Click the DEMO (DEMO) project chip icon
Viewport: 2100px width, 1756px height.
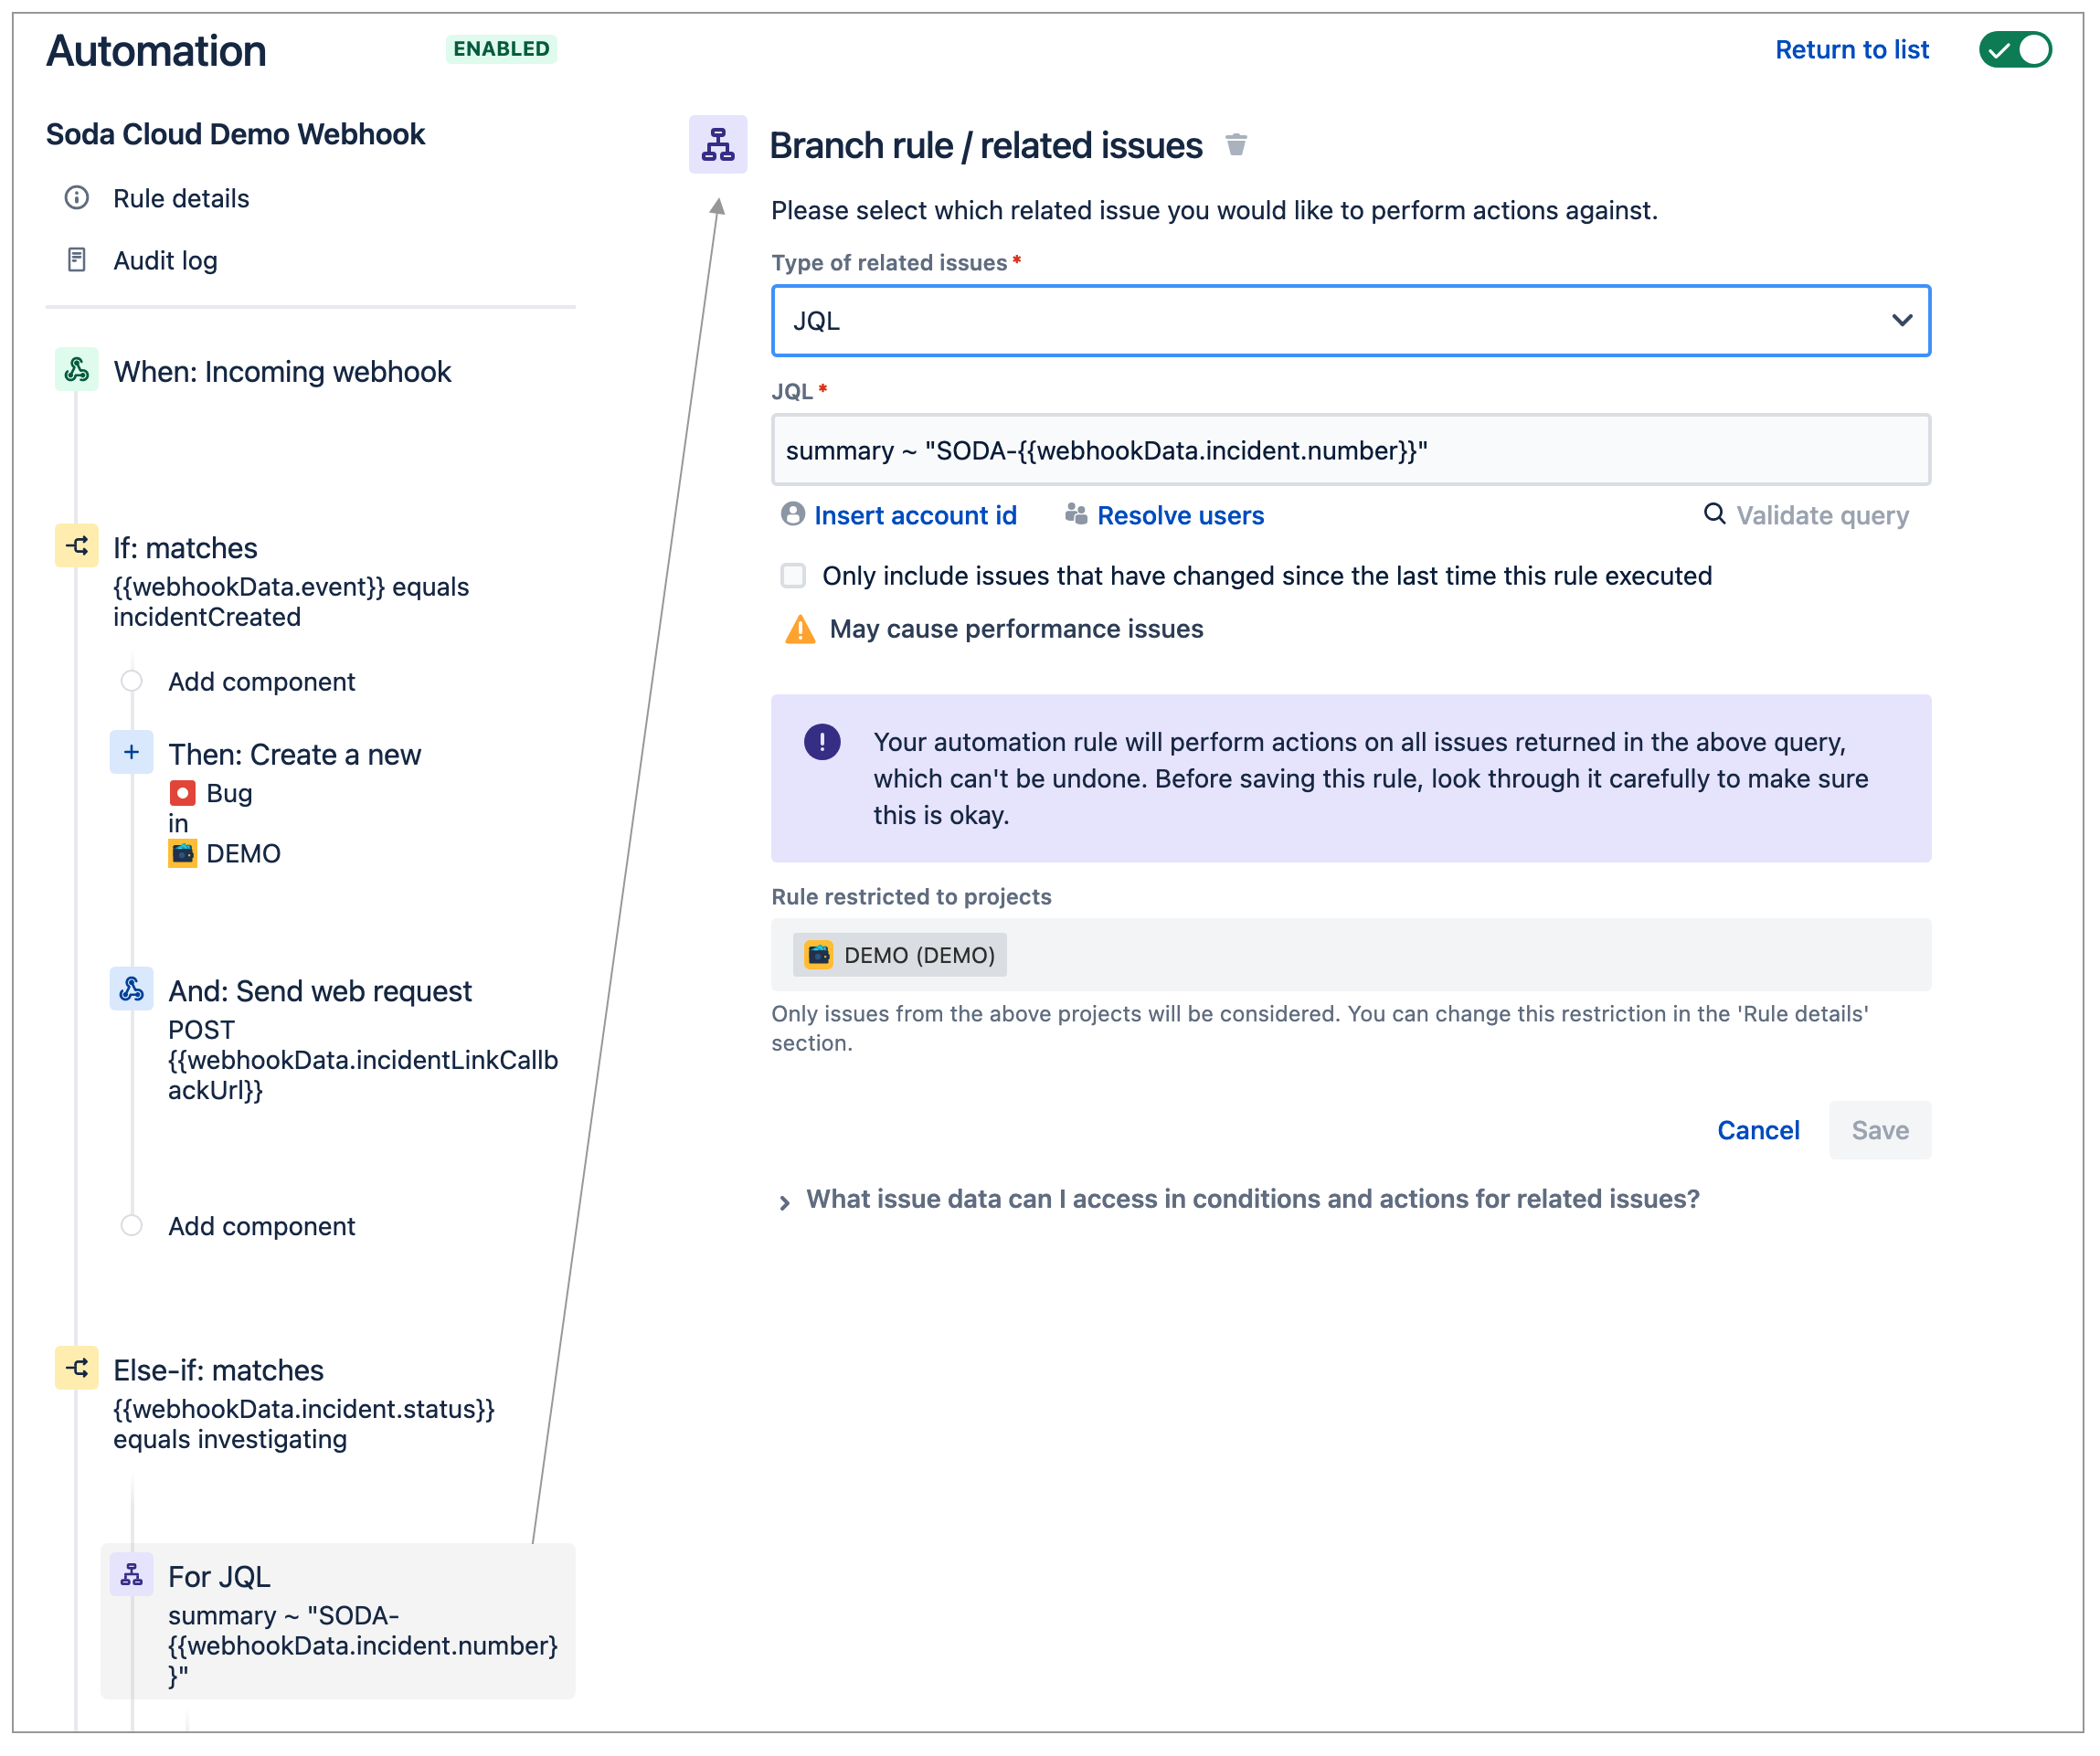(x=819, y=956)
